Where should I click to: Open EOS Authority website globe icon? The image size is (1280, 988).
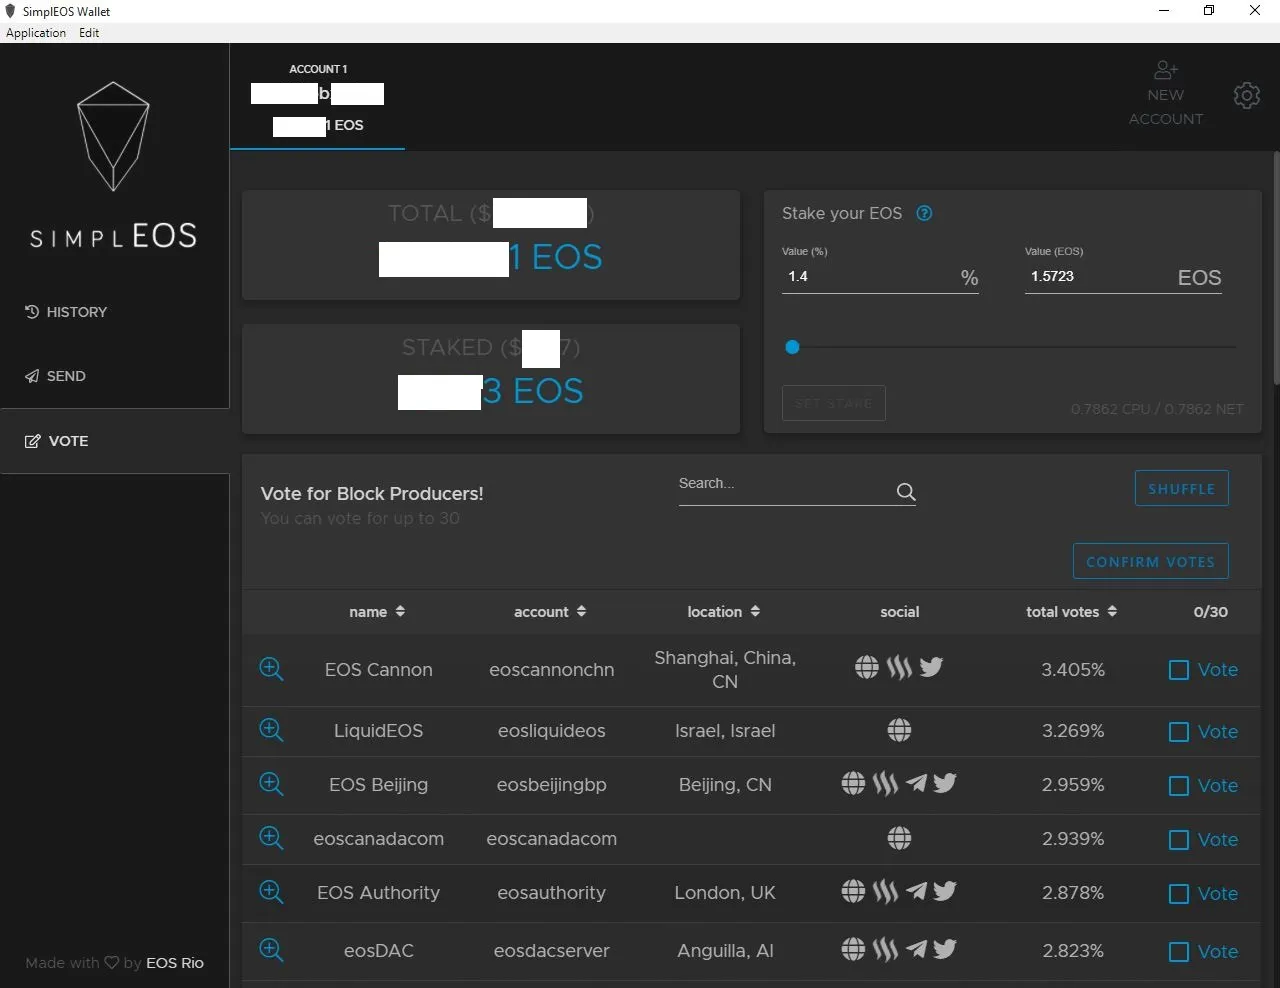pyautogui.click(x=853, y=890)
